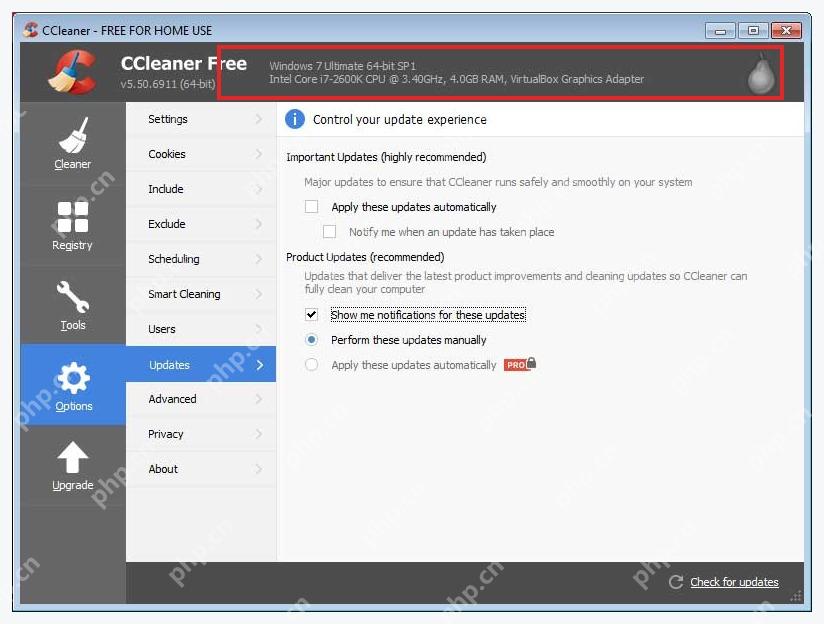Tick Notify me when an update has taken place
The image size is (824, 624).
(x=329, y=232)
